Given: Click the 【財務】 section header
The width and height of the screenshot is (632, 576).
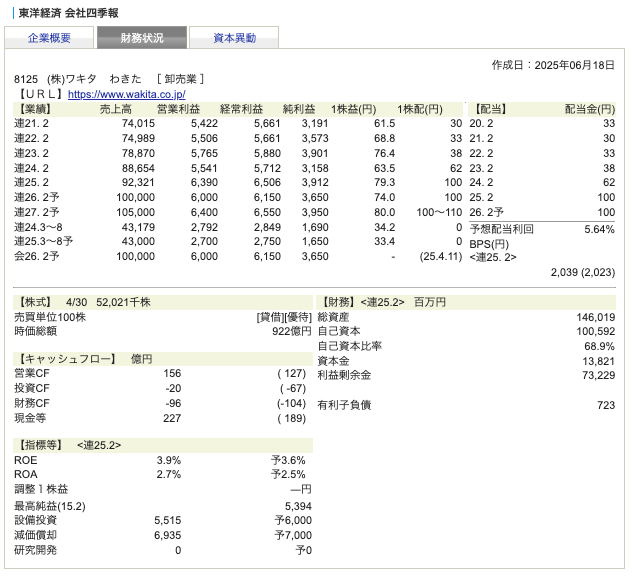Looking at the screenshot, I should pyautogui.click(x=336, y=302).
